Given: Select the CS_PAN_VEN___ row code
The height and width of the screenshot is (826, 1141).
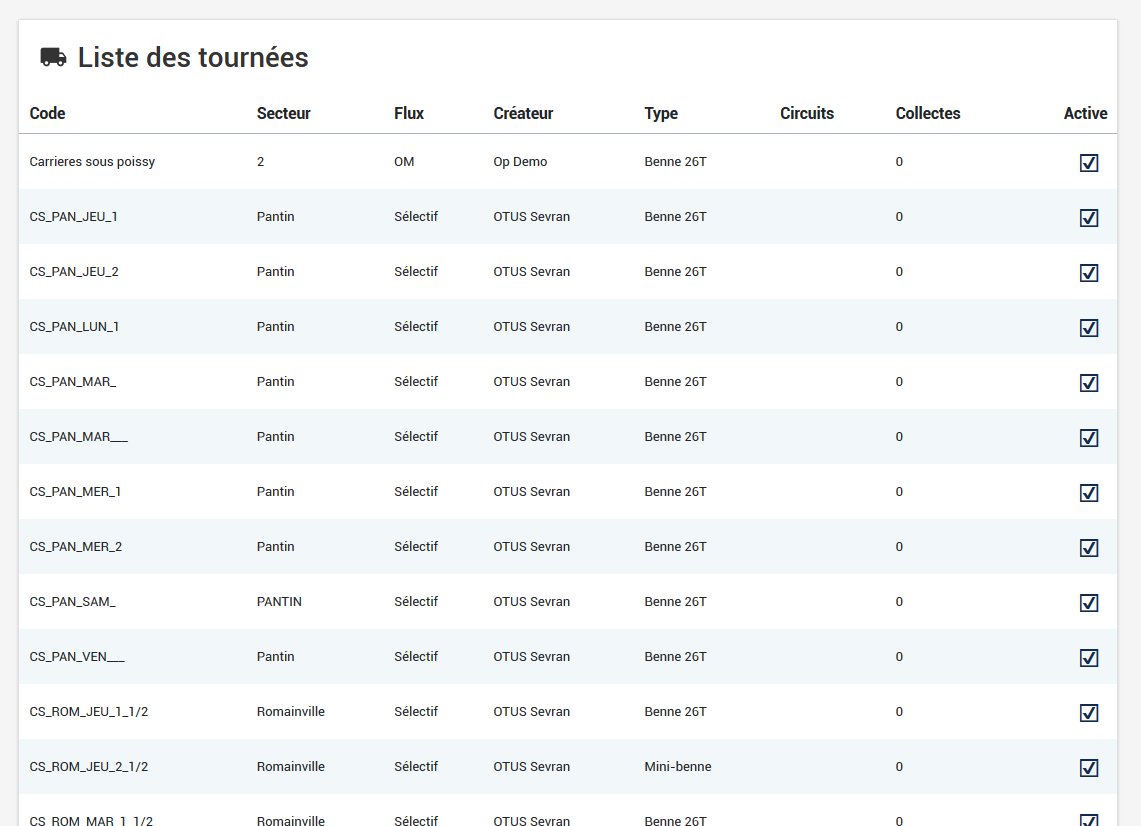Looking at the screenshot, I should pyautogui.click(x=77, y=657).
